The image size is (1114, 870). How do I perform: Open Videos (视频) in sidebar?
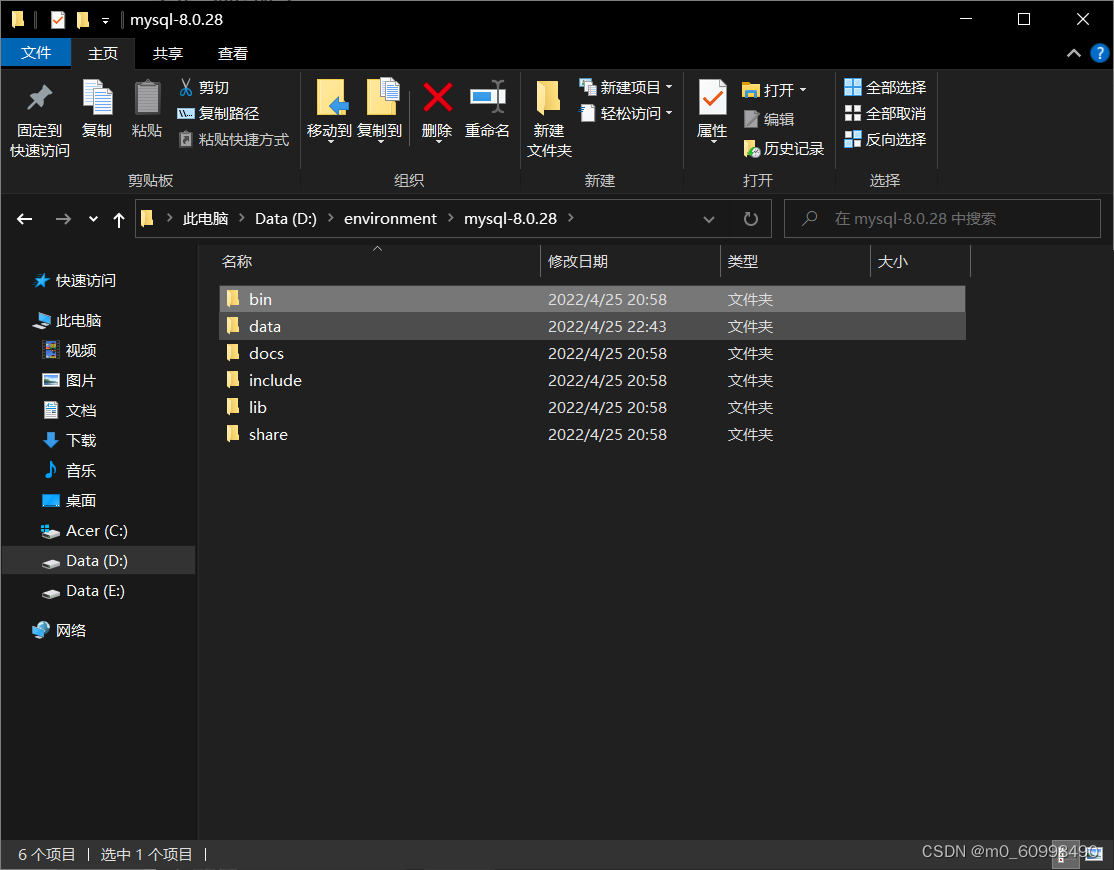70,350
